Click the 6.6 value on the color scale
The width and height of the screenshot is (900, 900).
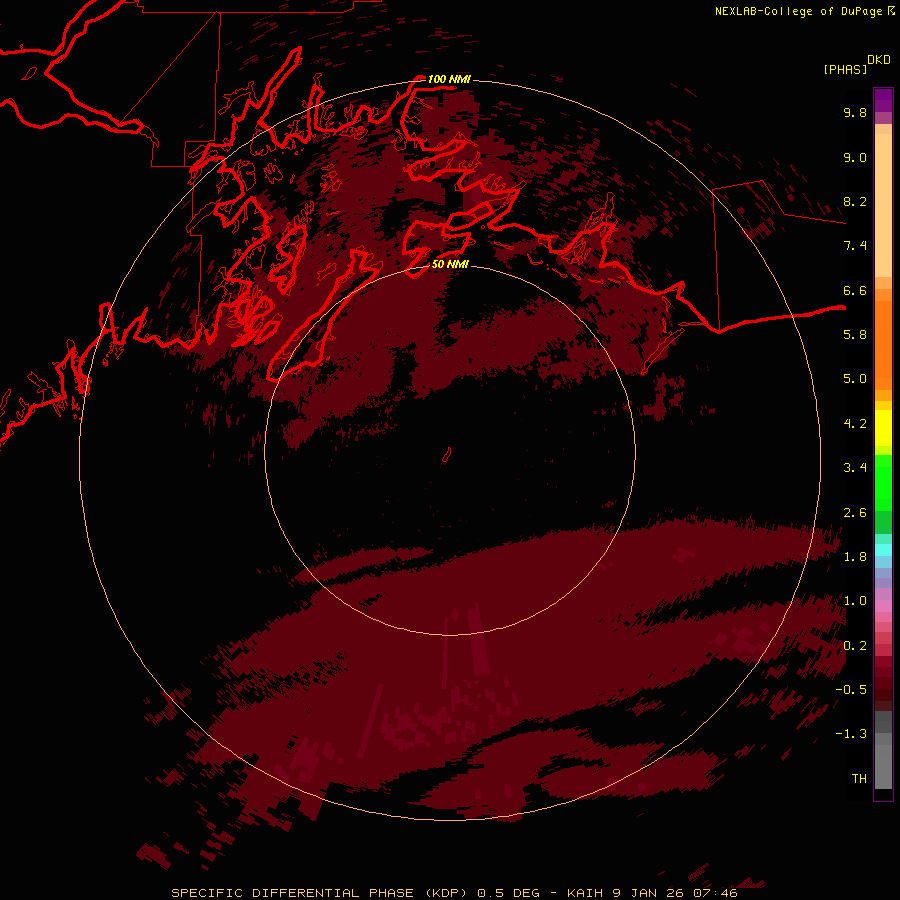click(855, 290)
